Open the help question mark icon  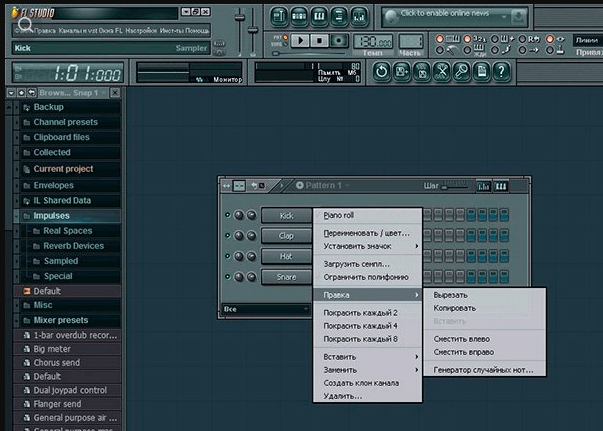point(501,72)
